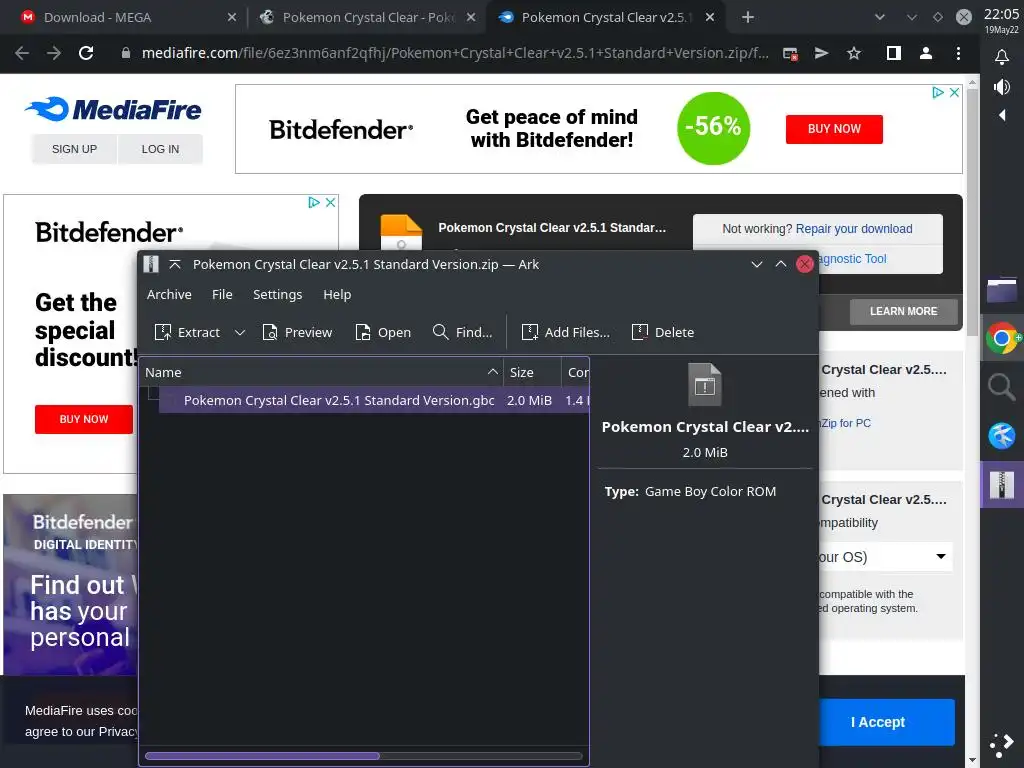1024x768 pixels.
Task: Sort archive list by Name column
Action: click(321, 372)
